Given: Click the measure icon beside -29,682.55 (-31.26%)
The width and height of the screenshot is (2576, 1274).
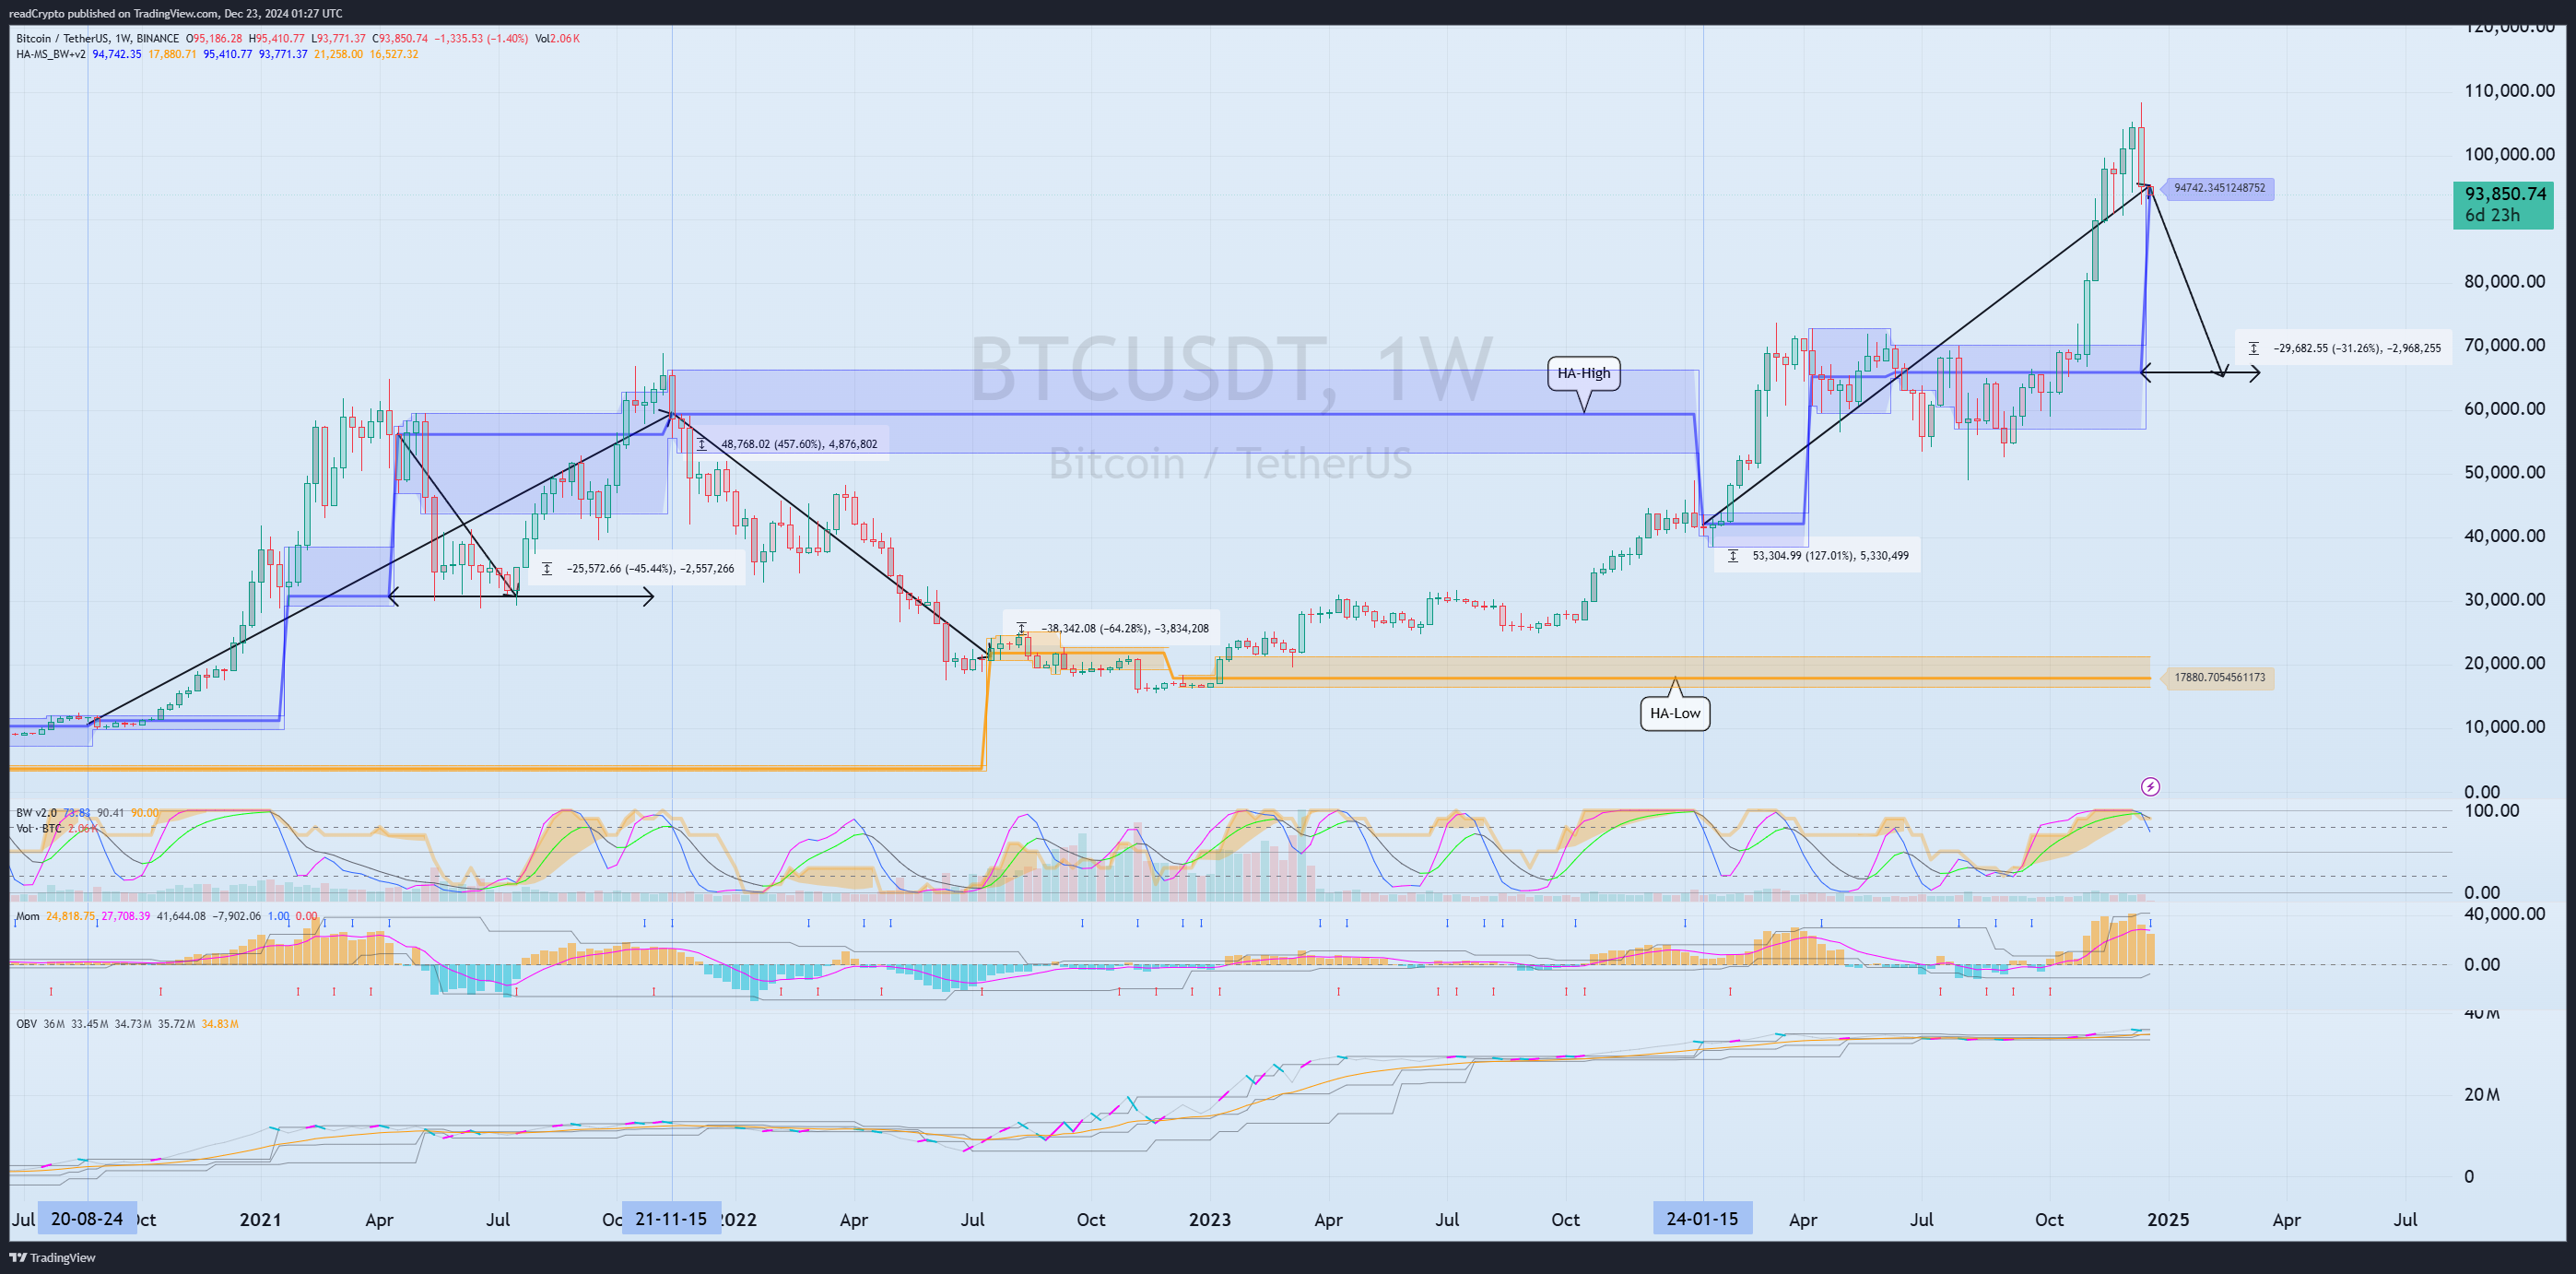Looking at the screenshot, I should coord(2253,348).
